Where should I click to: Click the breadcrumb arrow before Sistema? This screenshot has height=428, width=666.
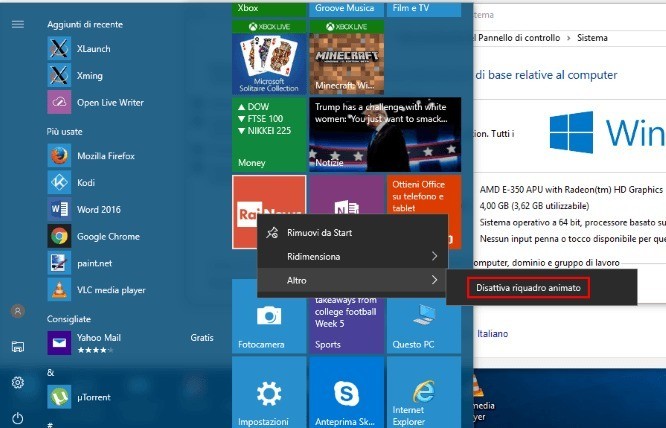click(x=569, y=38)
